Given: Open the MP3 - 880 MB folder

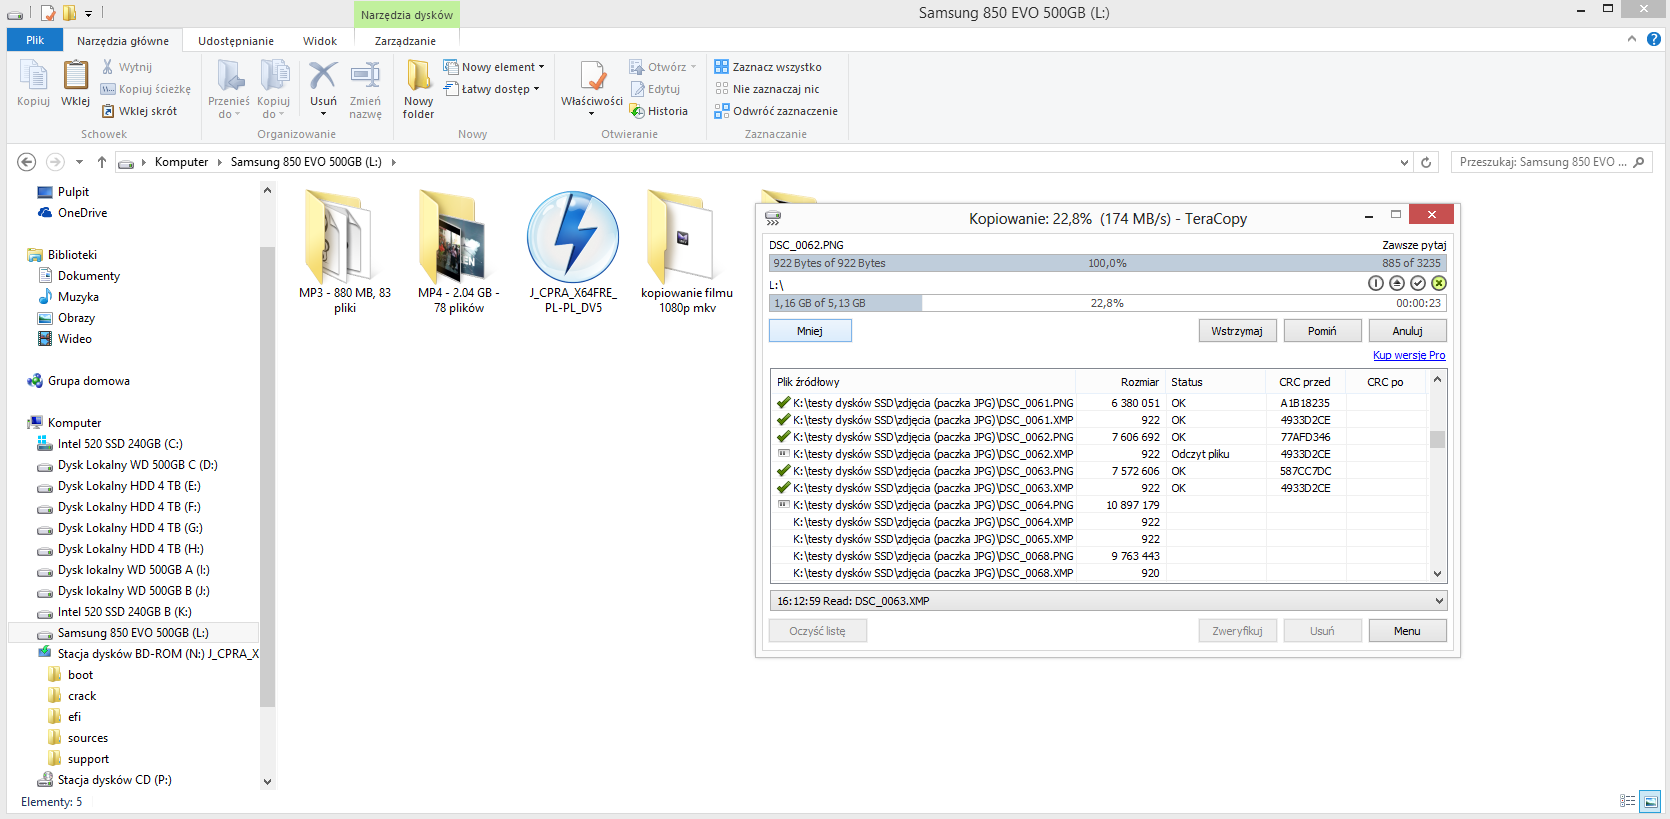Looking at the screenshot, I should click(x=345, y=252).
